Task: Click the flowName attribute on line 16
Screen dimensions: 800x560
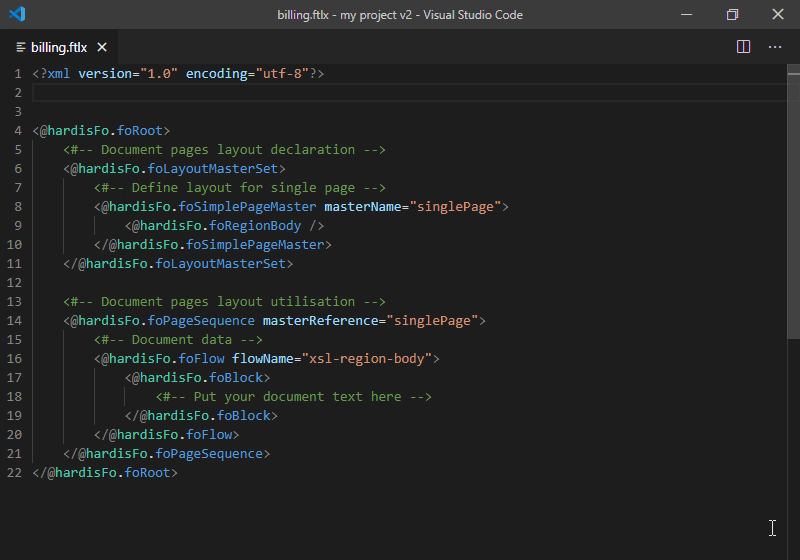Action: 263,359
